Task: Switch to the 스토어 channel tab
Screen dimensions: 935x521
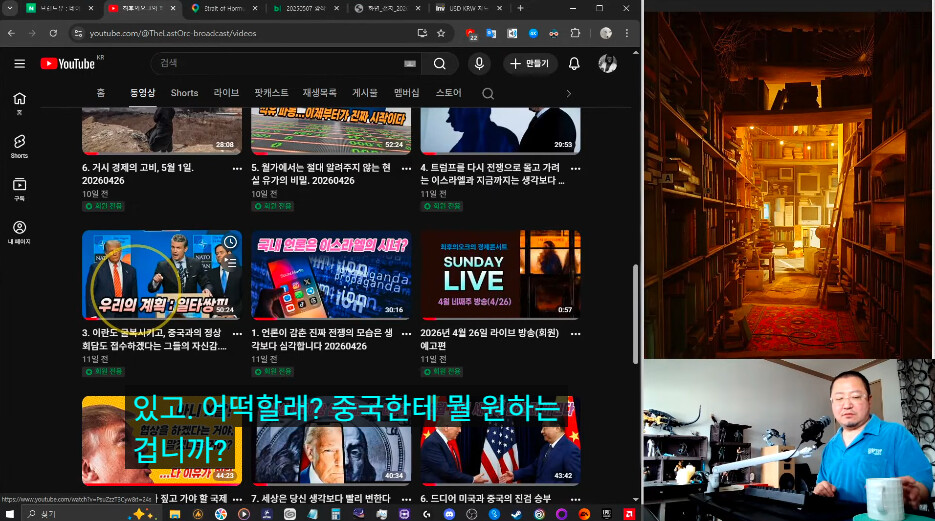Action: click(448, 93)
